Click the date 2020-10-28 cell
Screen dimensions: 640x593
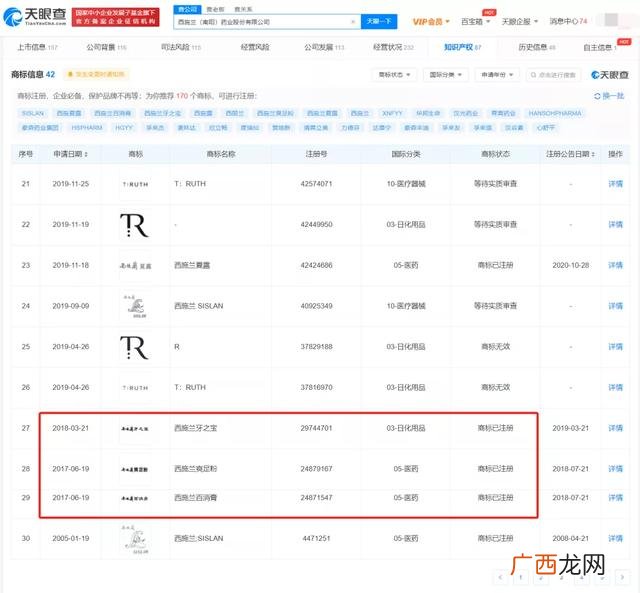[x=571, y=265]
